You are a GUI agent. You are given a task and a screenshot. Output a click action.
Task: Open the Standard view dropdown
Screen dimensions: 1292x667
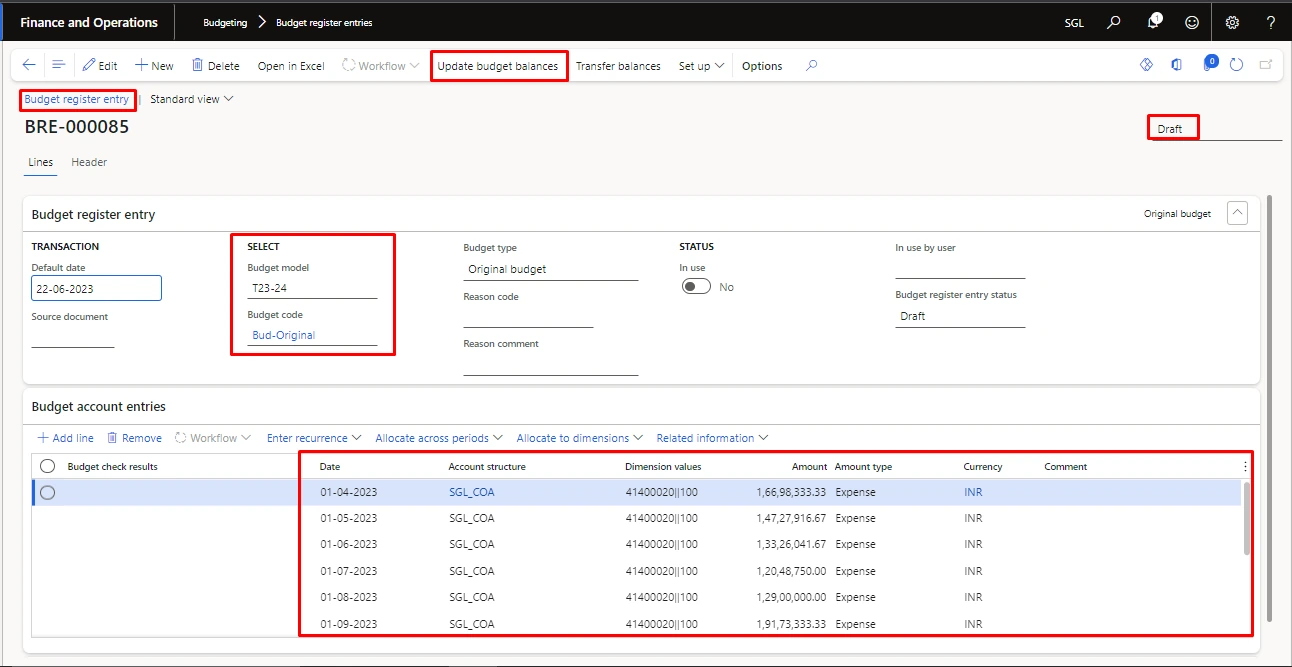pos(191,99)
